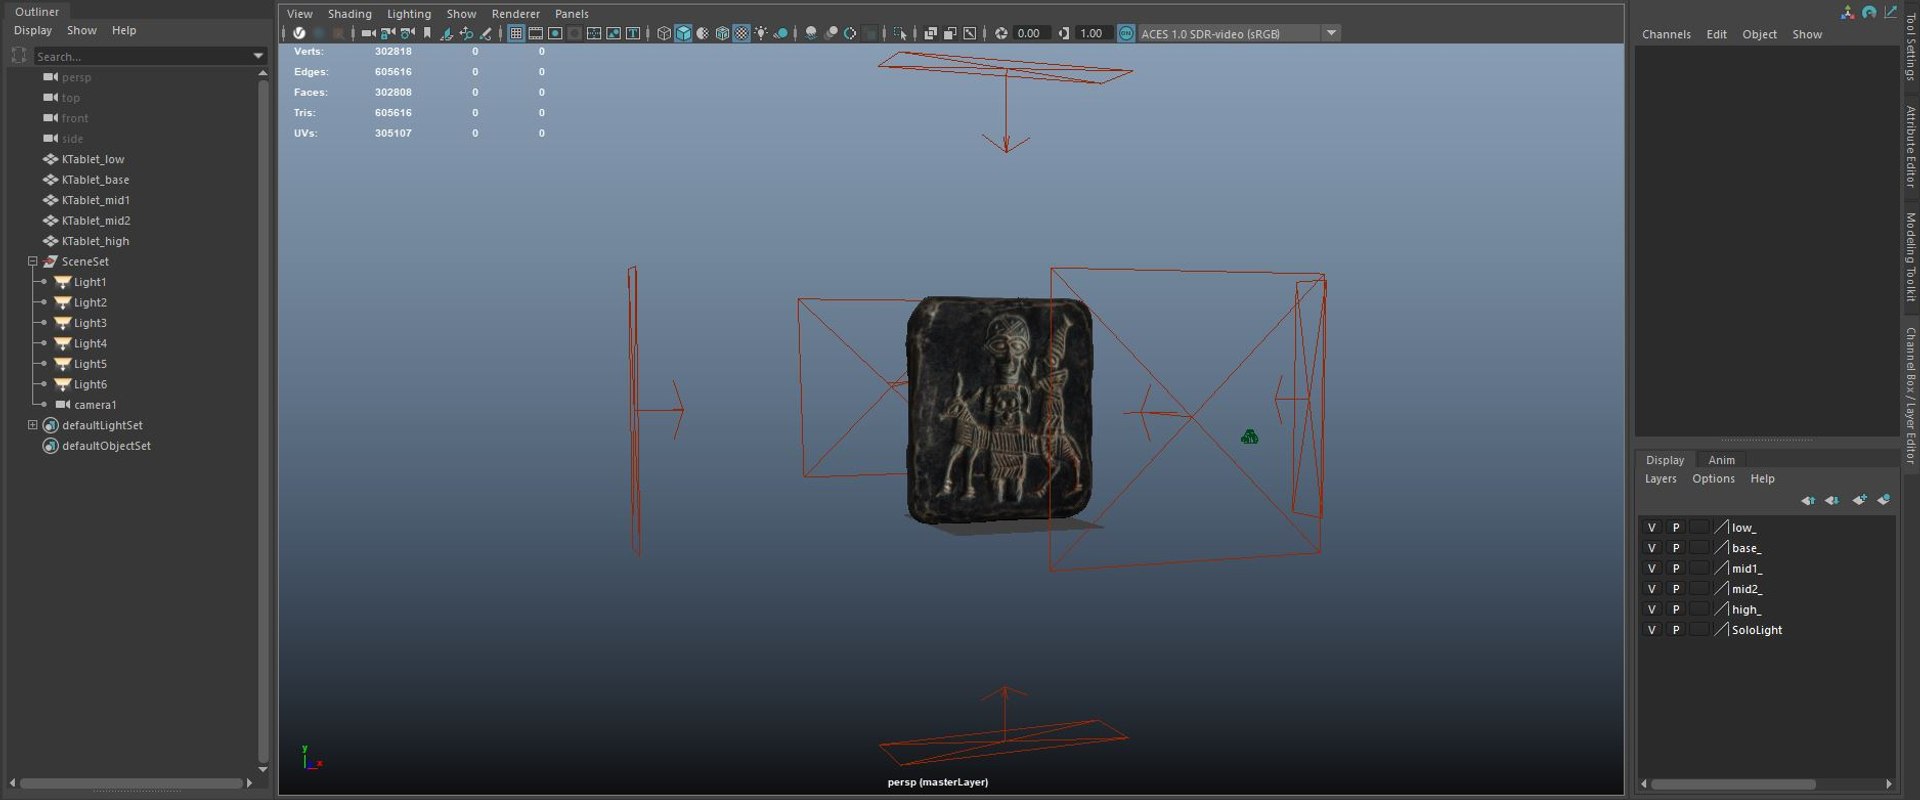Open the Tool Settings side tab
The image size is (1920, 800).
1910,48
